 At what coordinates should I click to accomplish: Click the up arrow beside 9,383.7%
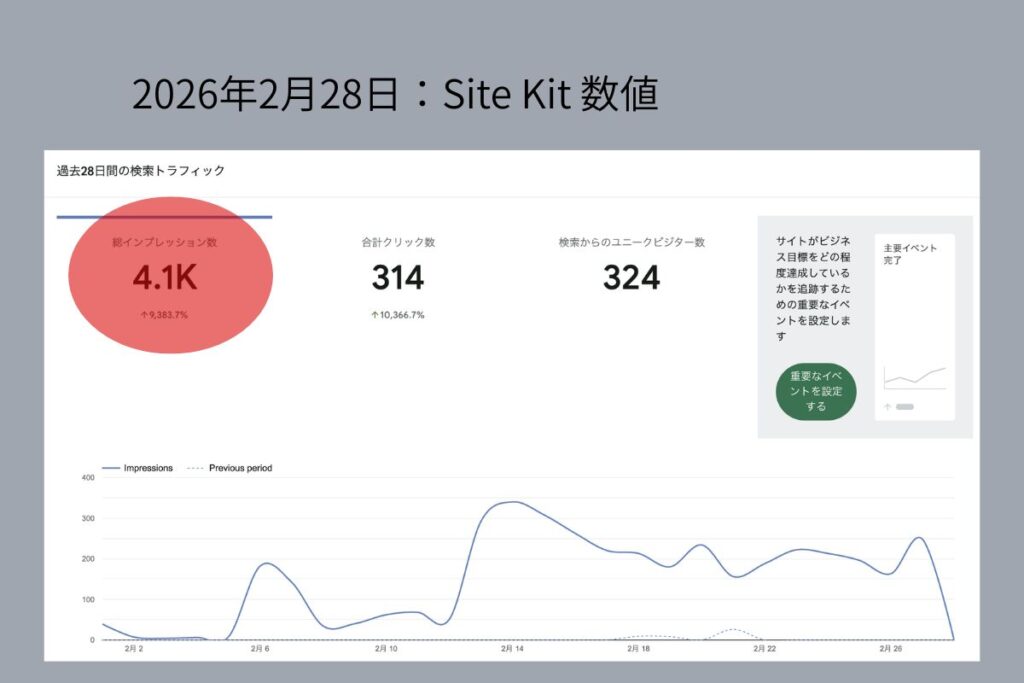pos(144,315)
